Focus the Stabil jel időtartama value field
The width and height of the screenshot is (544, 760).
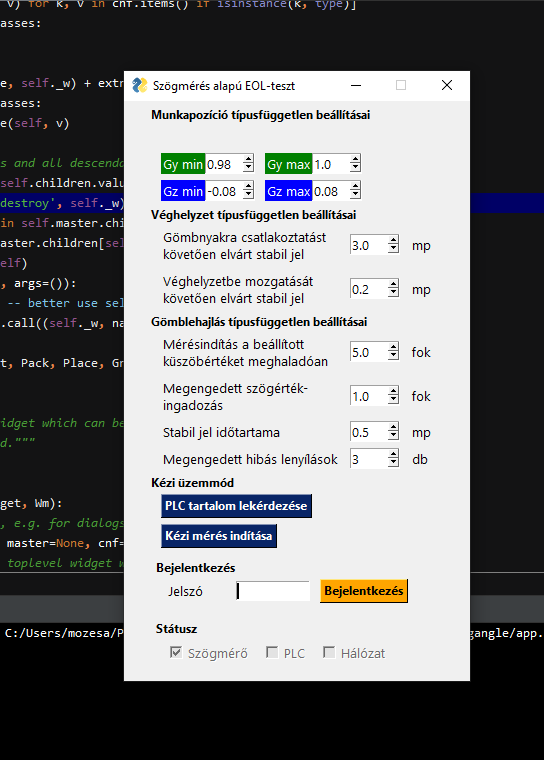369,432
